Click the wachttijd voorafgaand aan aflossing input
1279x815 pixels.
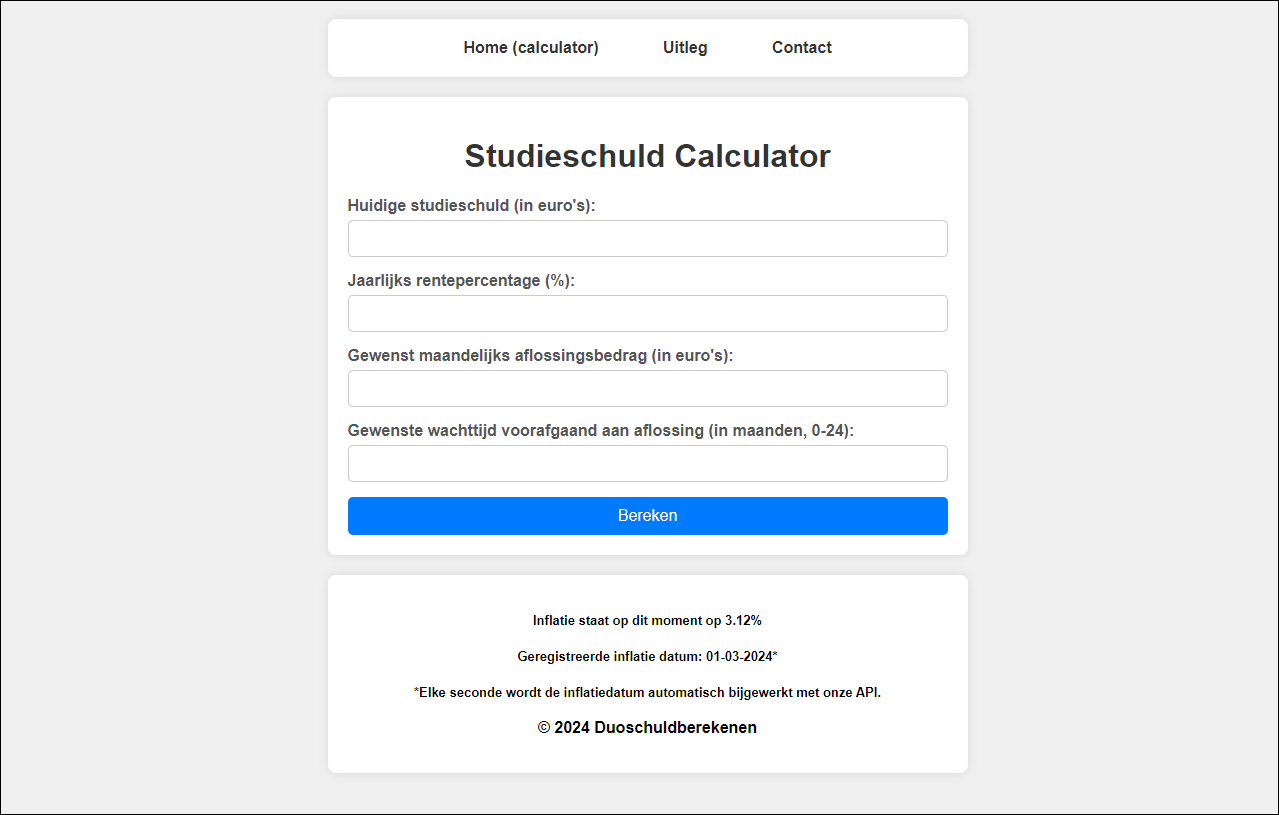tap(647, 464)
